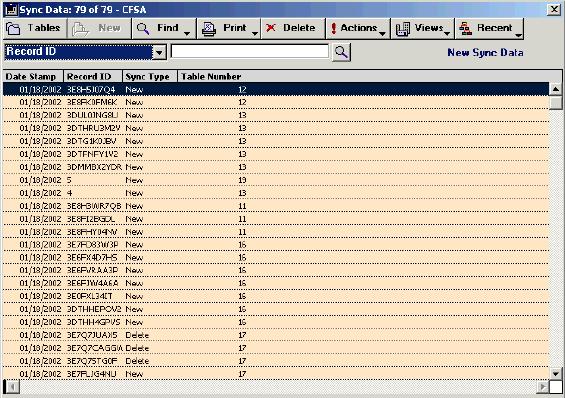Viewport: 565px width, 398px height.
Task: Select the Delete record 3E7Q7JUAX5
Action: [x=276, y=335]
